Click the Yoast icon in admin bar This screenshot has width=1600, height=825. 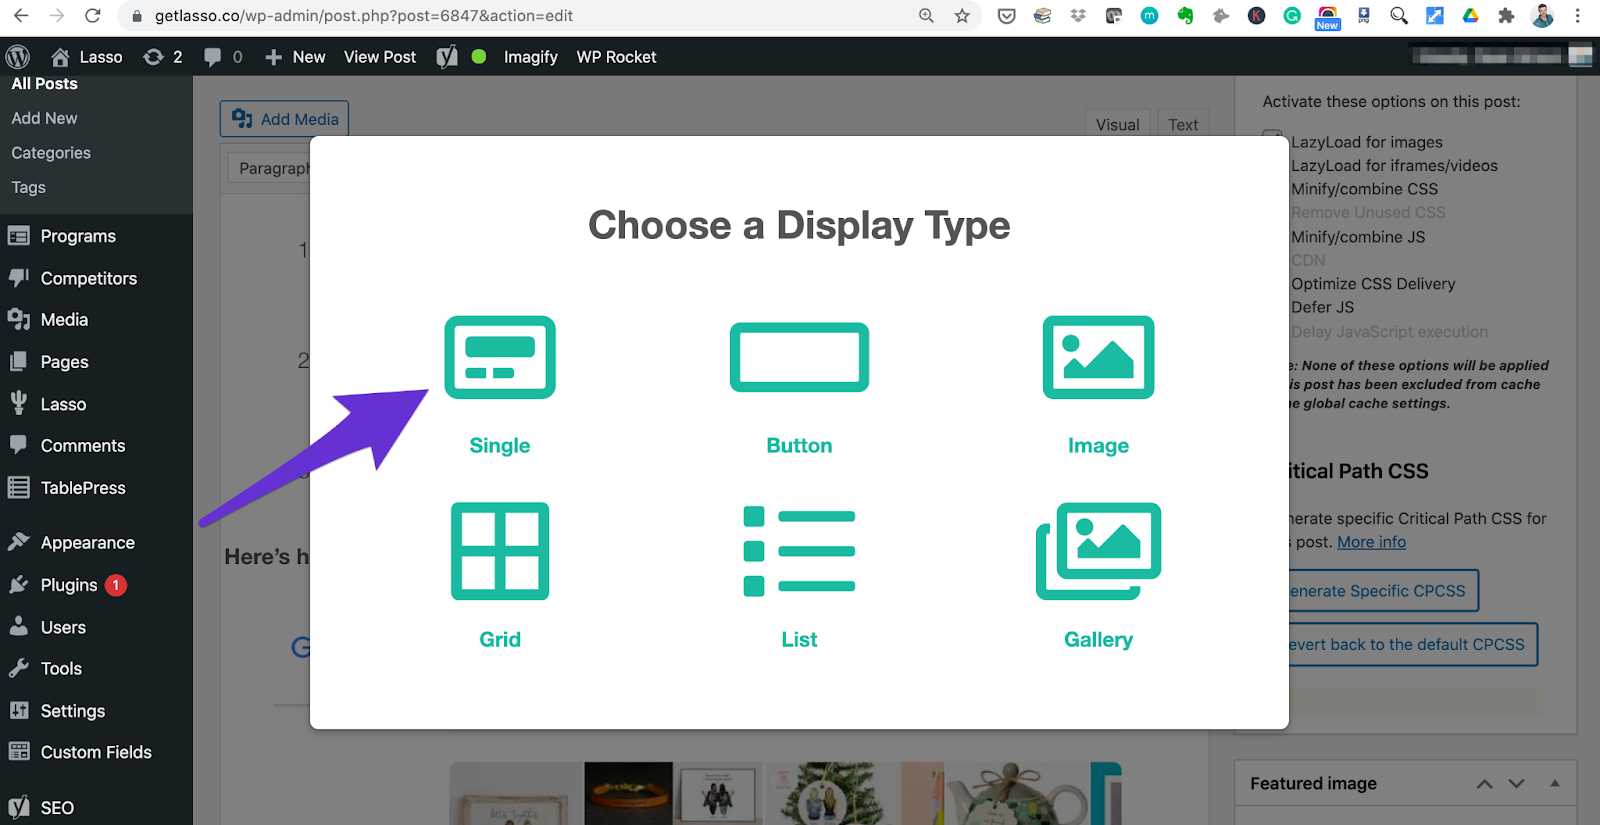(x=447, y=57)
